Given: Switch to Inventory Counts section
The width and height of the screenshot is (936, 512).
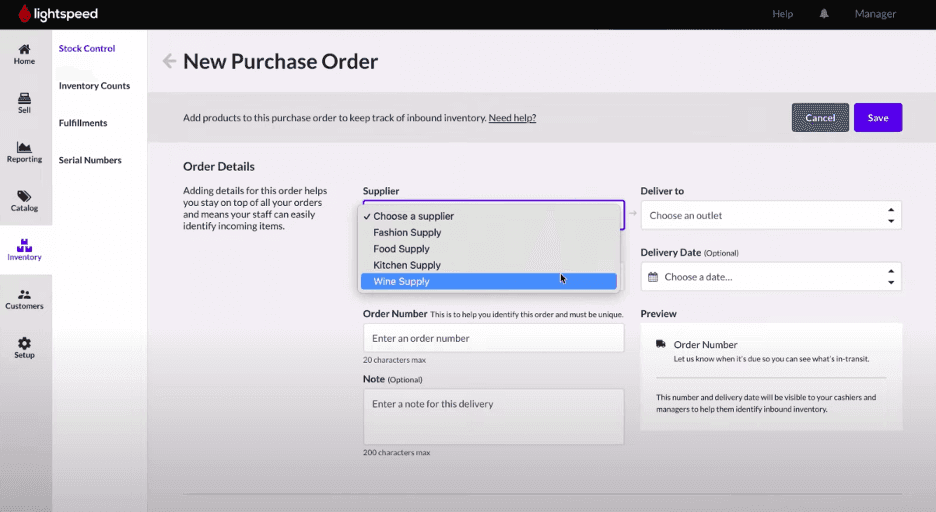Looking at the screenshot, I should [94, 86].
